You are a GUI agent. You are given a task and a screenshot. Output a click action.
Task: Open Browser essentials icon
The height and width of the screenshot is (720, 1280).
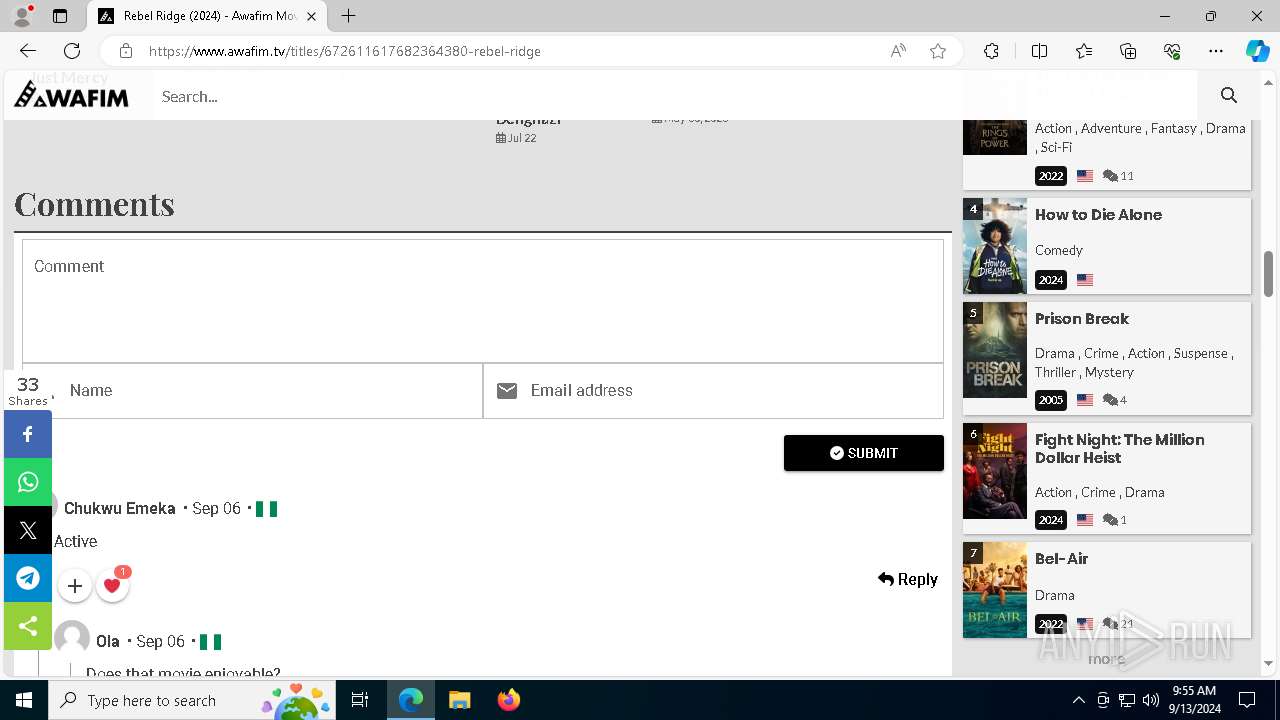pos(1172,51)
